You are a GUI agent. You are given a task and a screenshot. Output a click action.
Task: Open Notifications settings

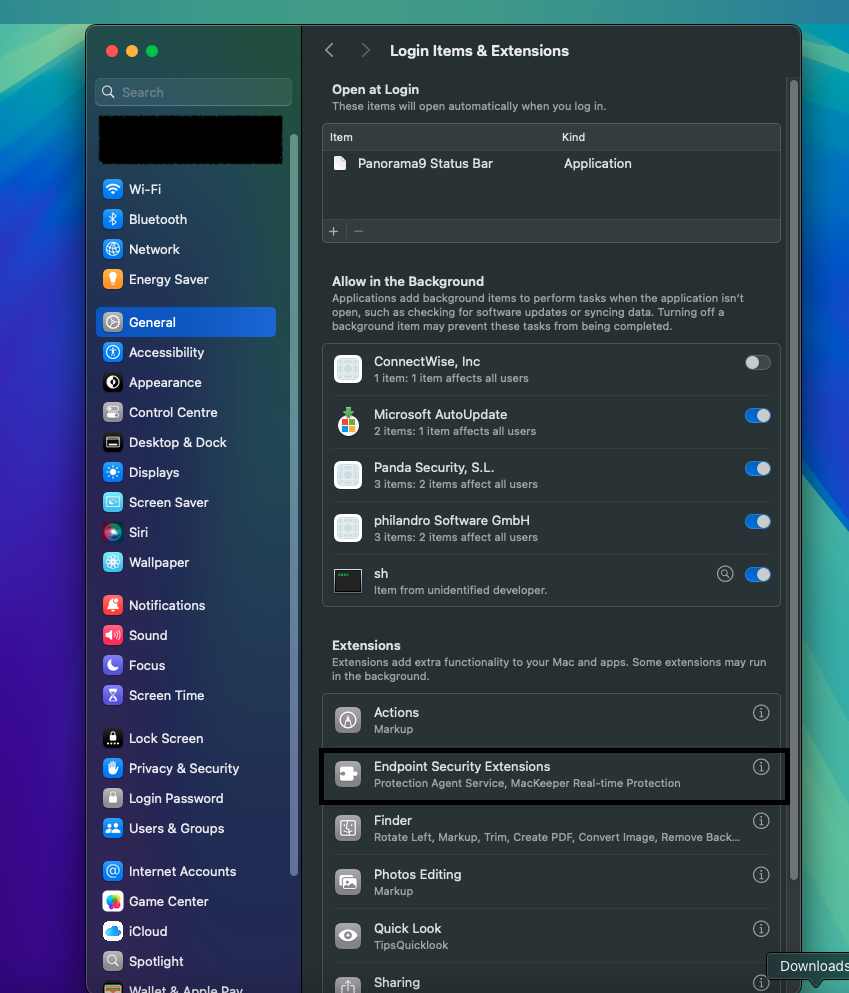186,605
